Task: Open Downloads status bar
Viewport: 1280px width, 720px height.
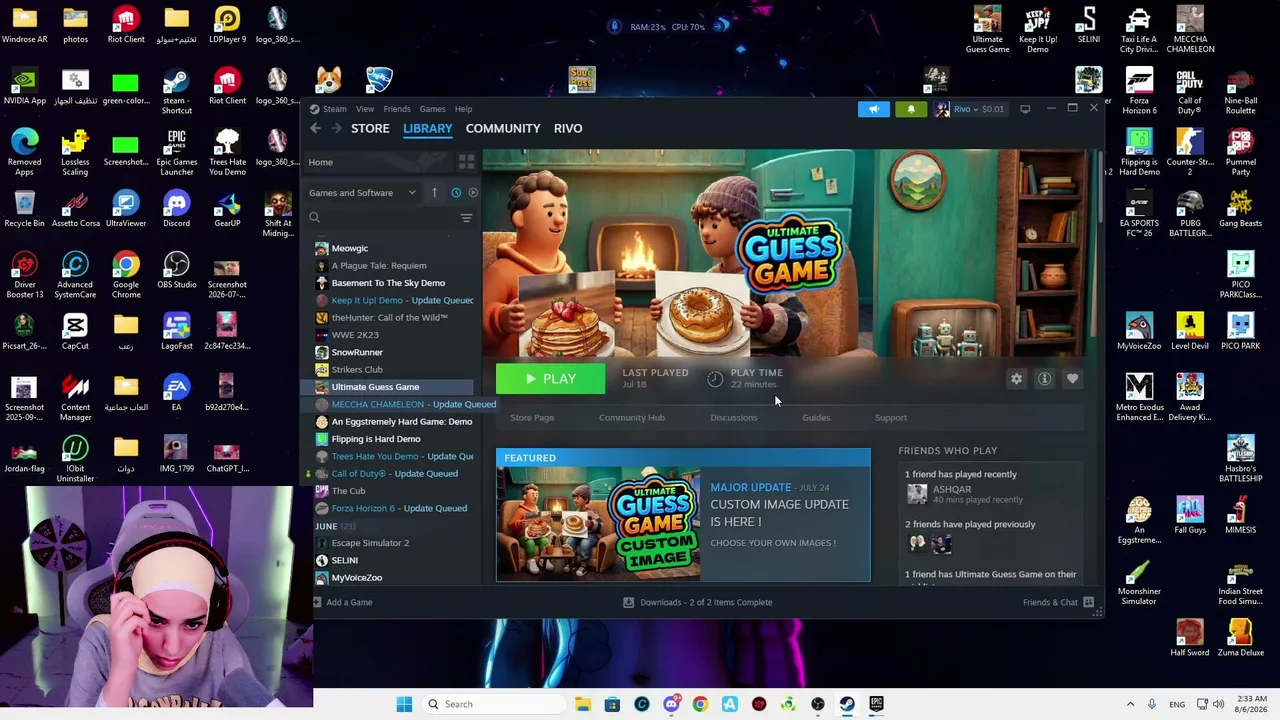Action: click(698, 602)
